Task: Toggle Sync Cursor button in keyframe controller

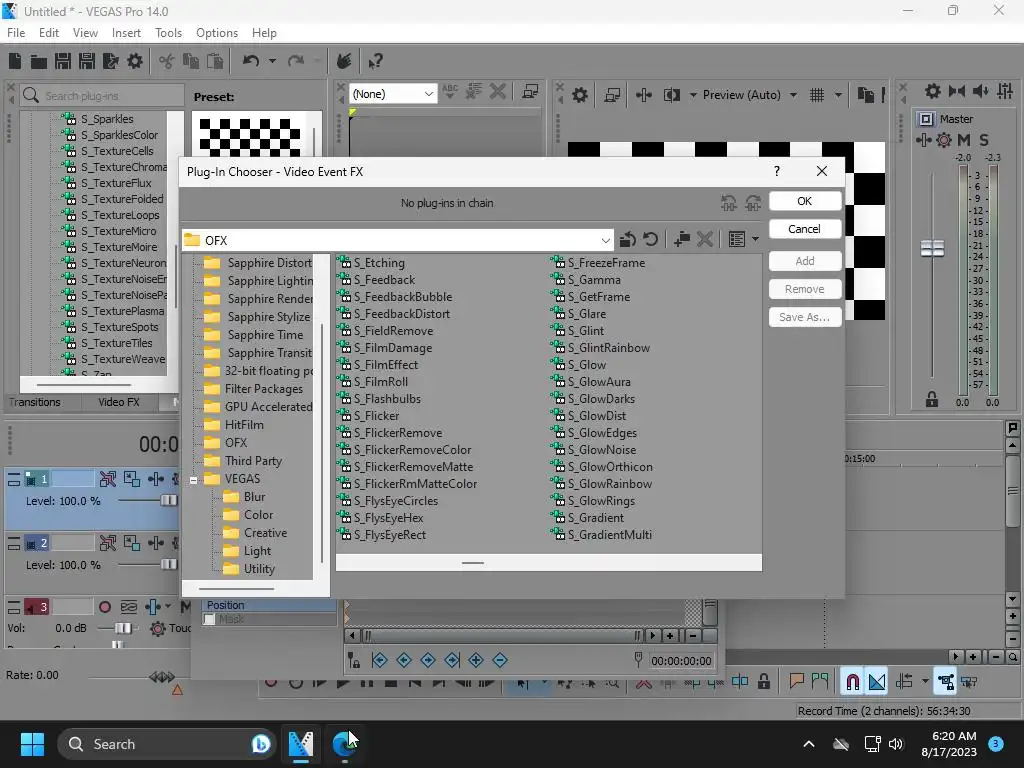Action: 353,661
